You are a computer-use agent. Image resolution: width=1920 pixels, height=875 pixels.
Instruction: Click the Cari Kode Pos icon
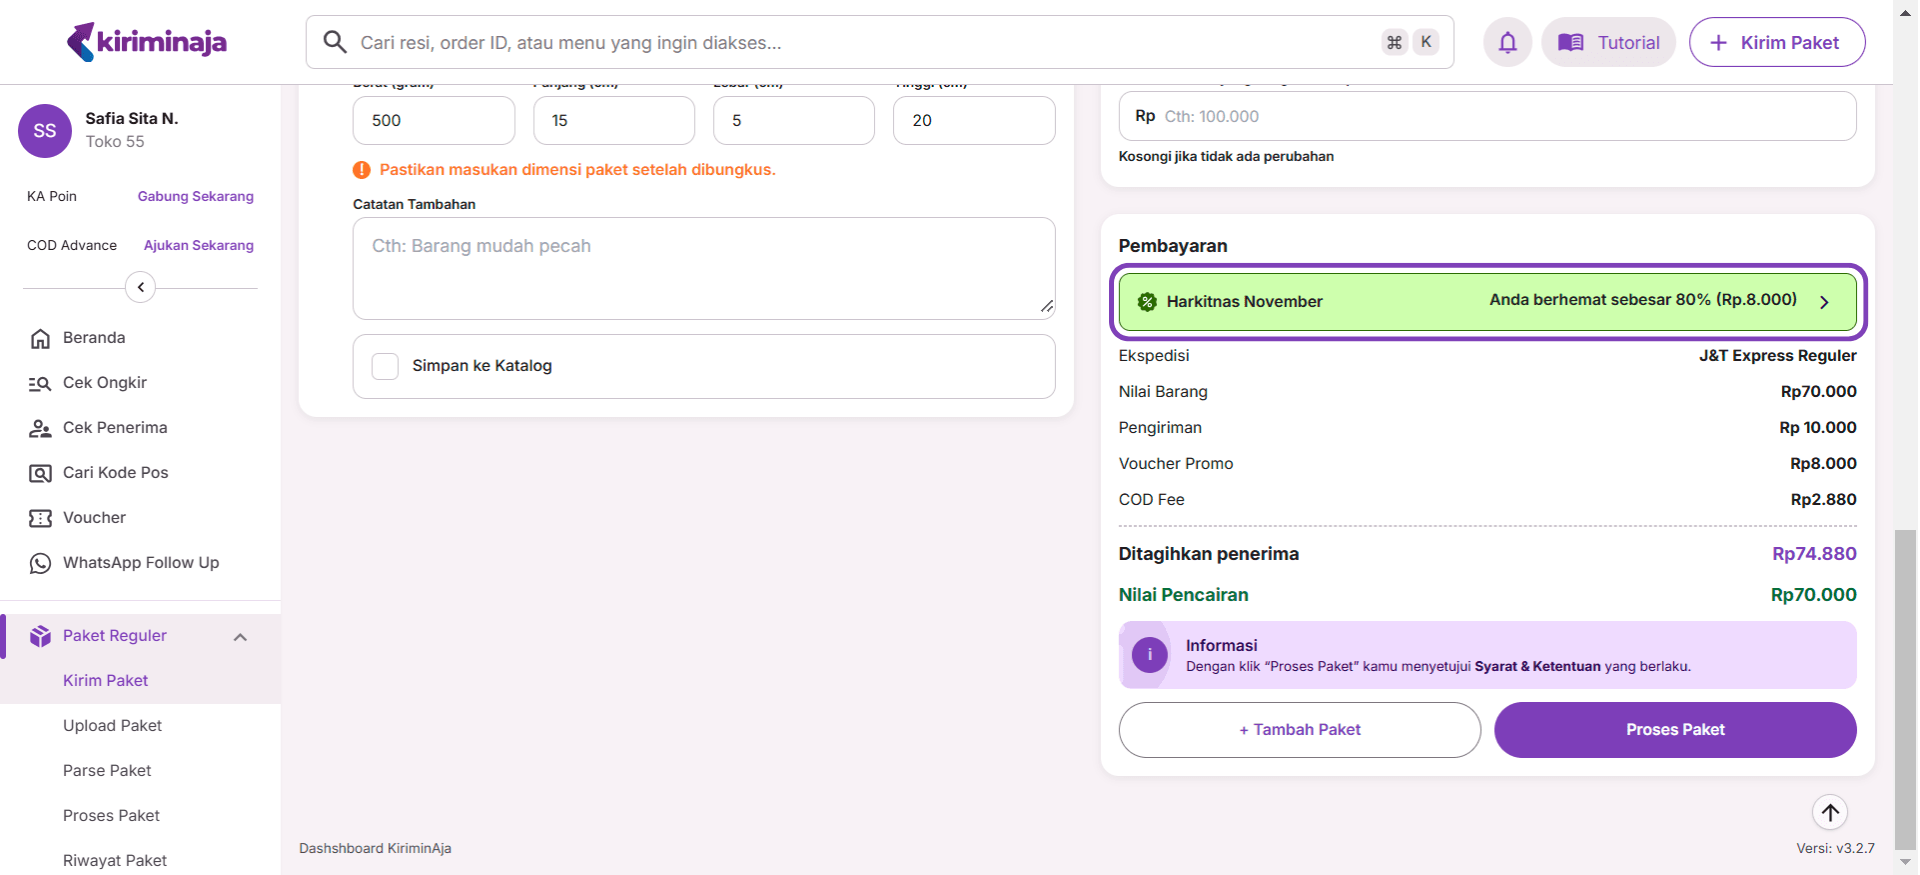pyautogui.click(x=40, y=474)
